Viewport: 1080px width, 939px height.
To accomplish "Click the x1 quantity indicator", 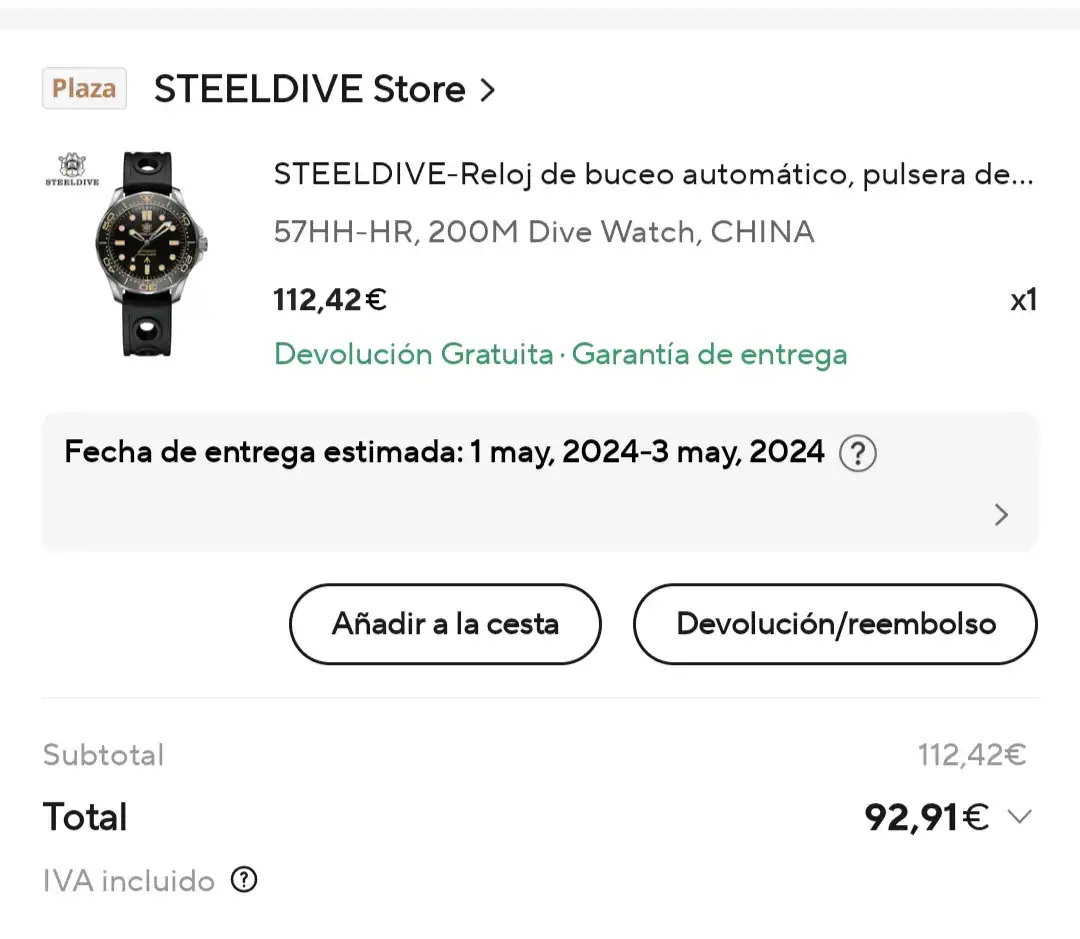I will click(x=1022, y=300).
